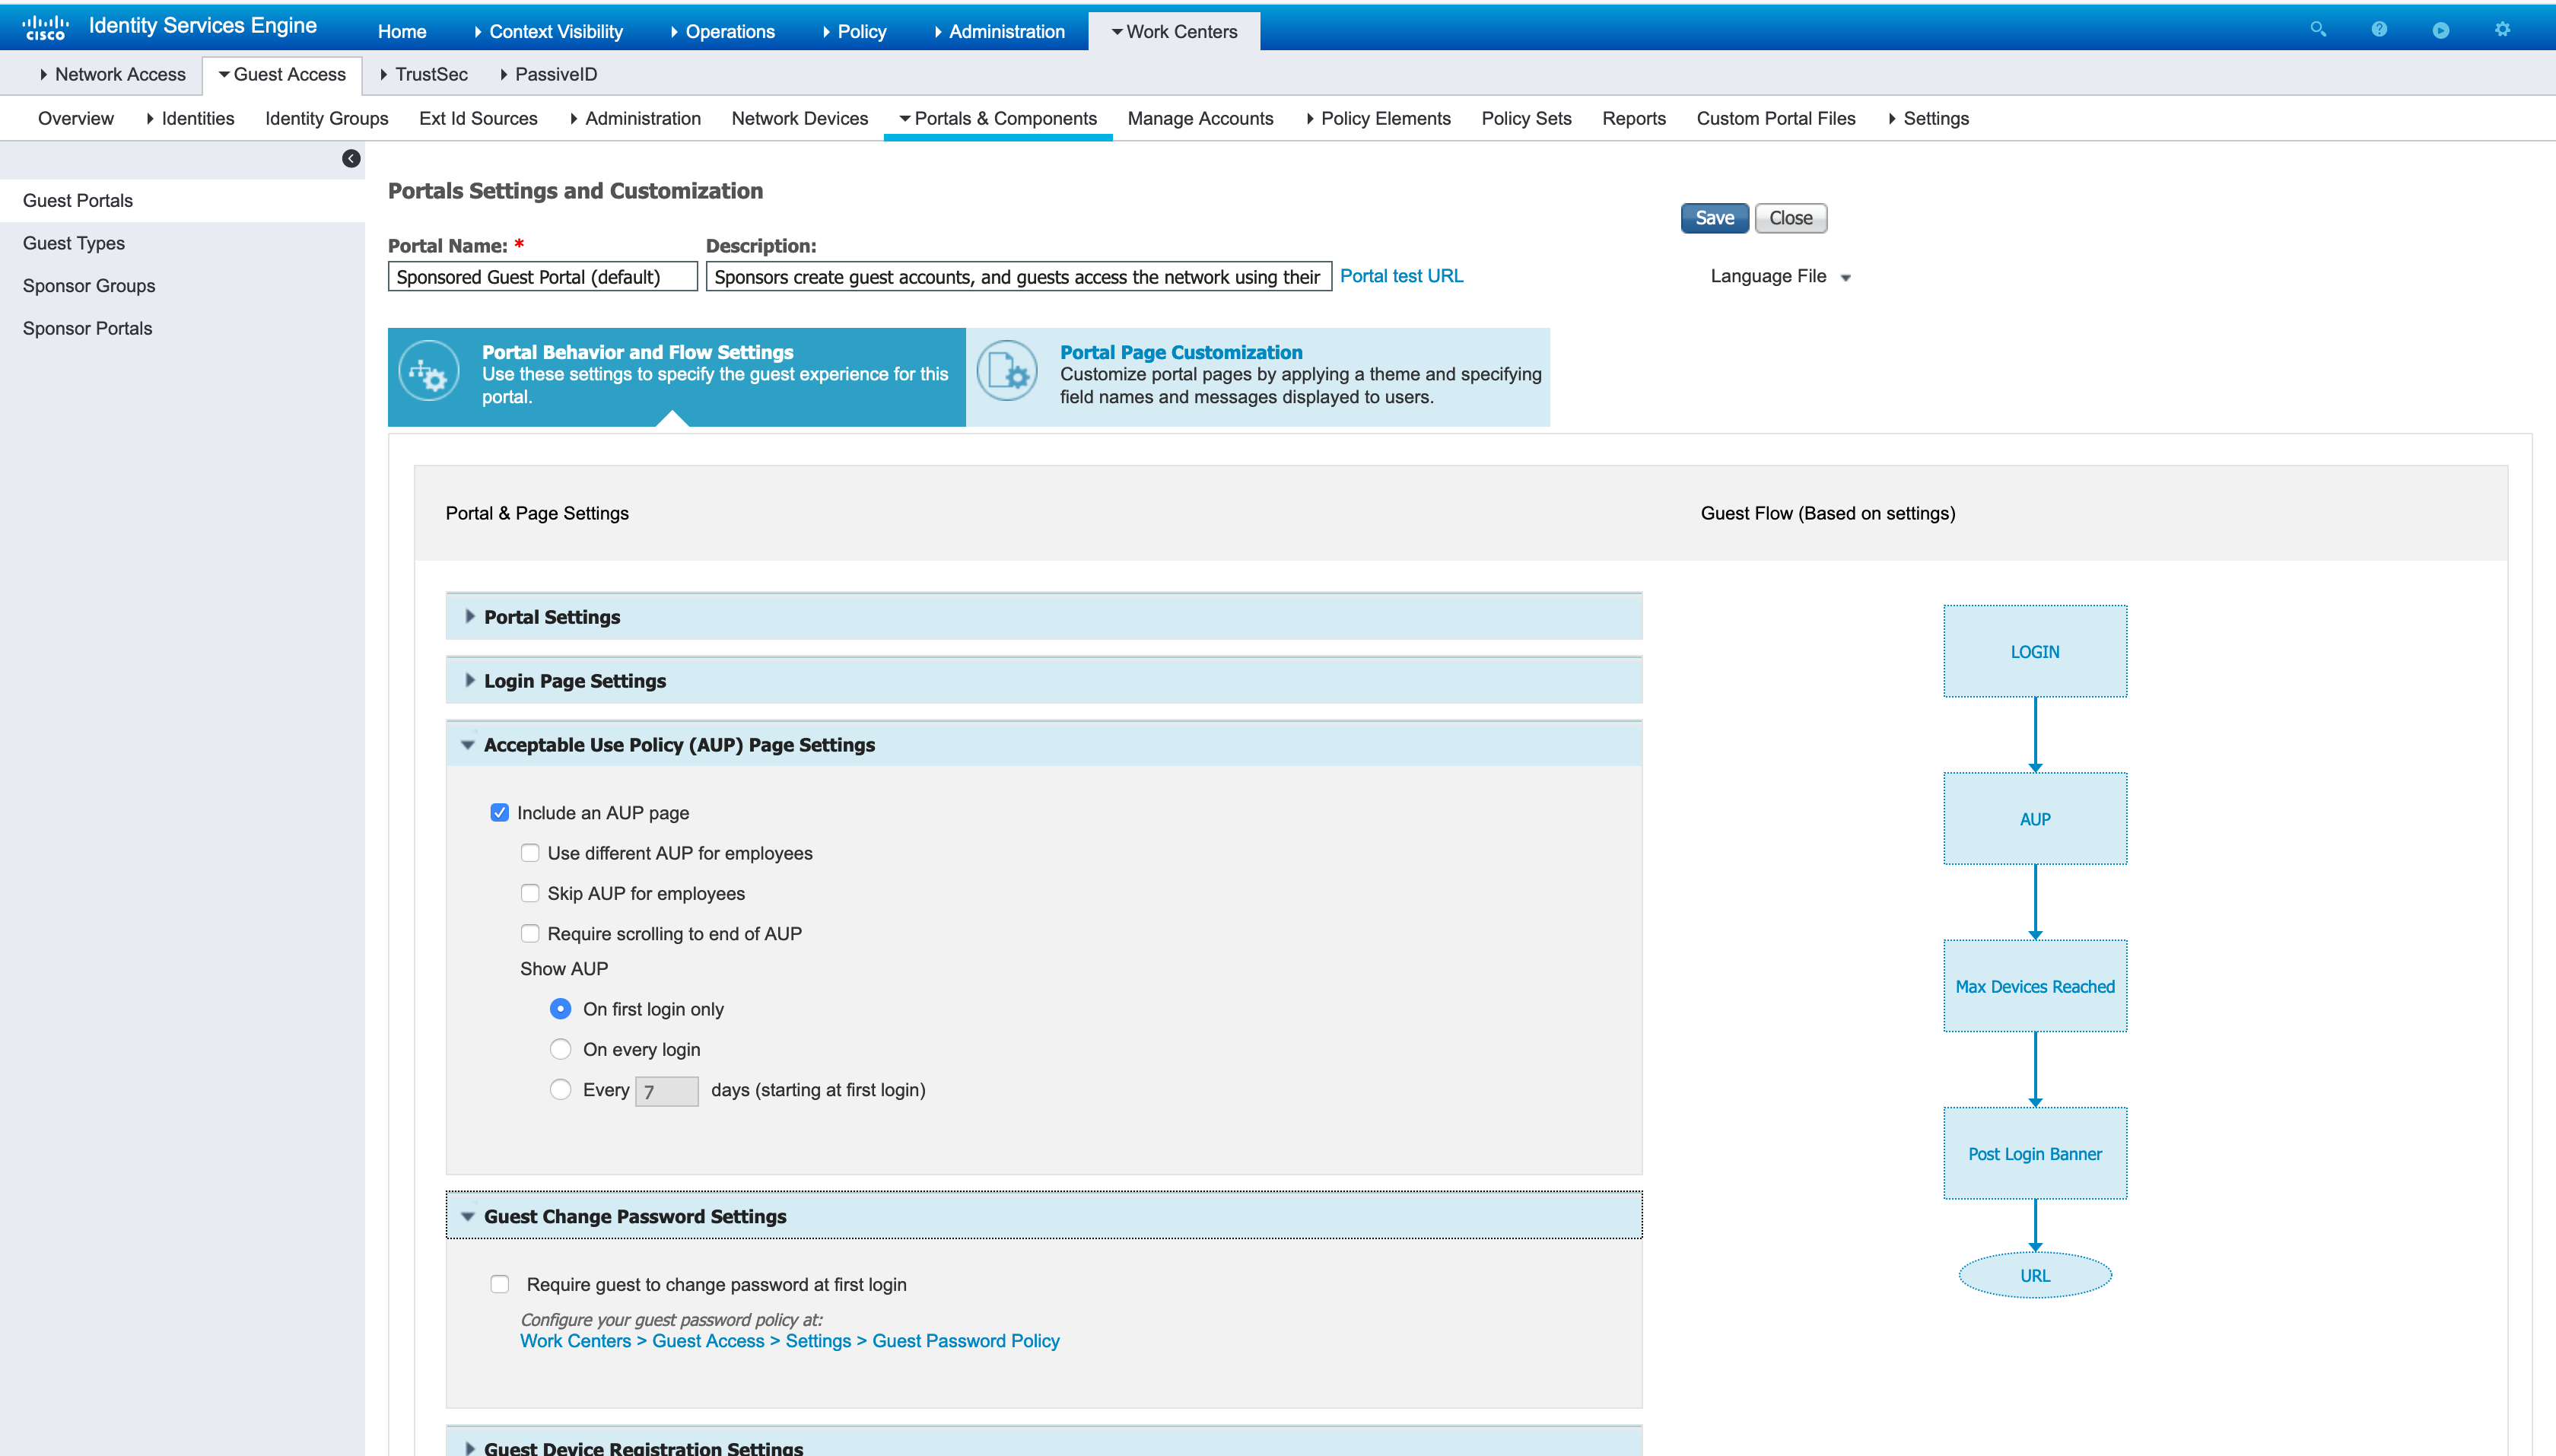Collapse Acceptable Use Policy (AUP) Page Settings
Viewport: 2556px width, 1456px height.
[x=1043, y=745]
